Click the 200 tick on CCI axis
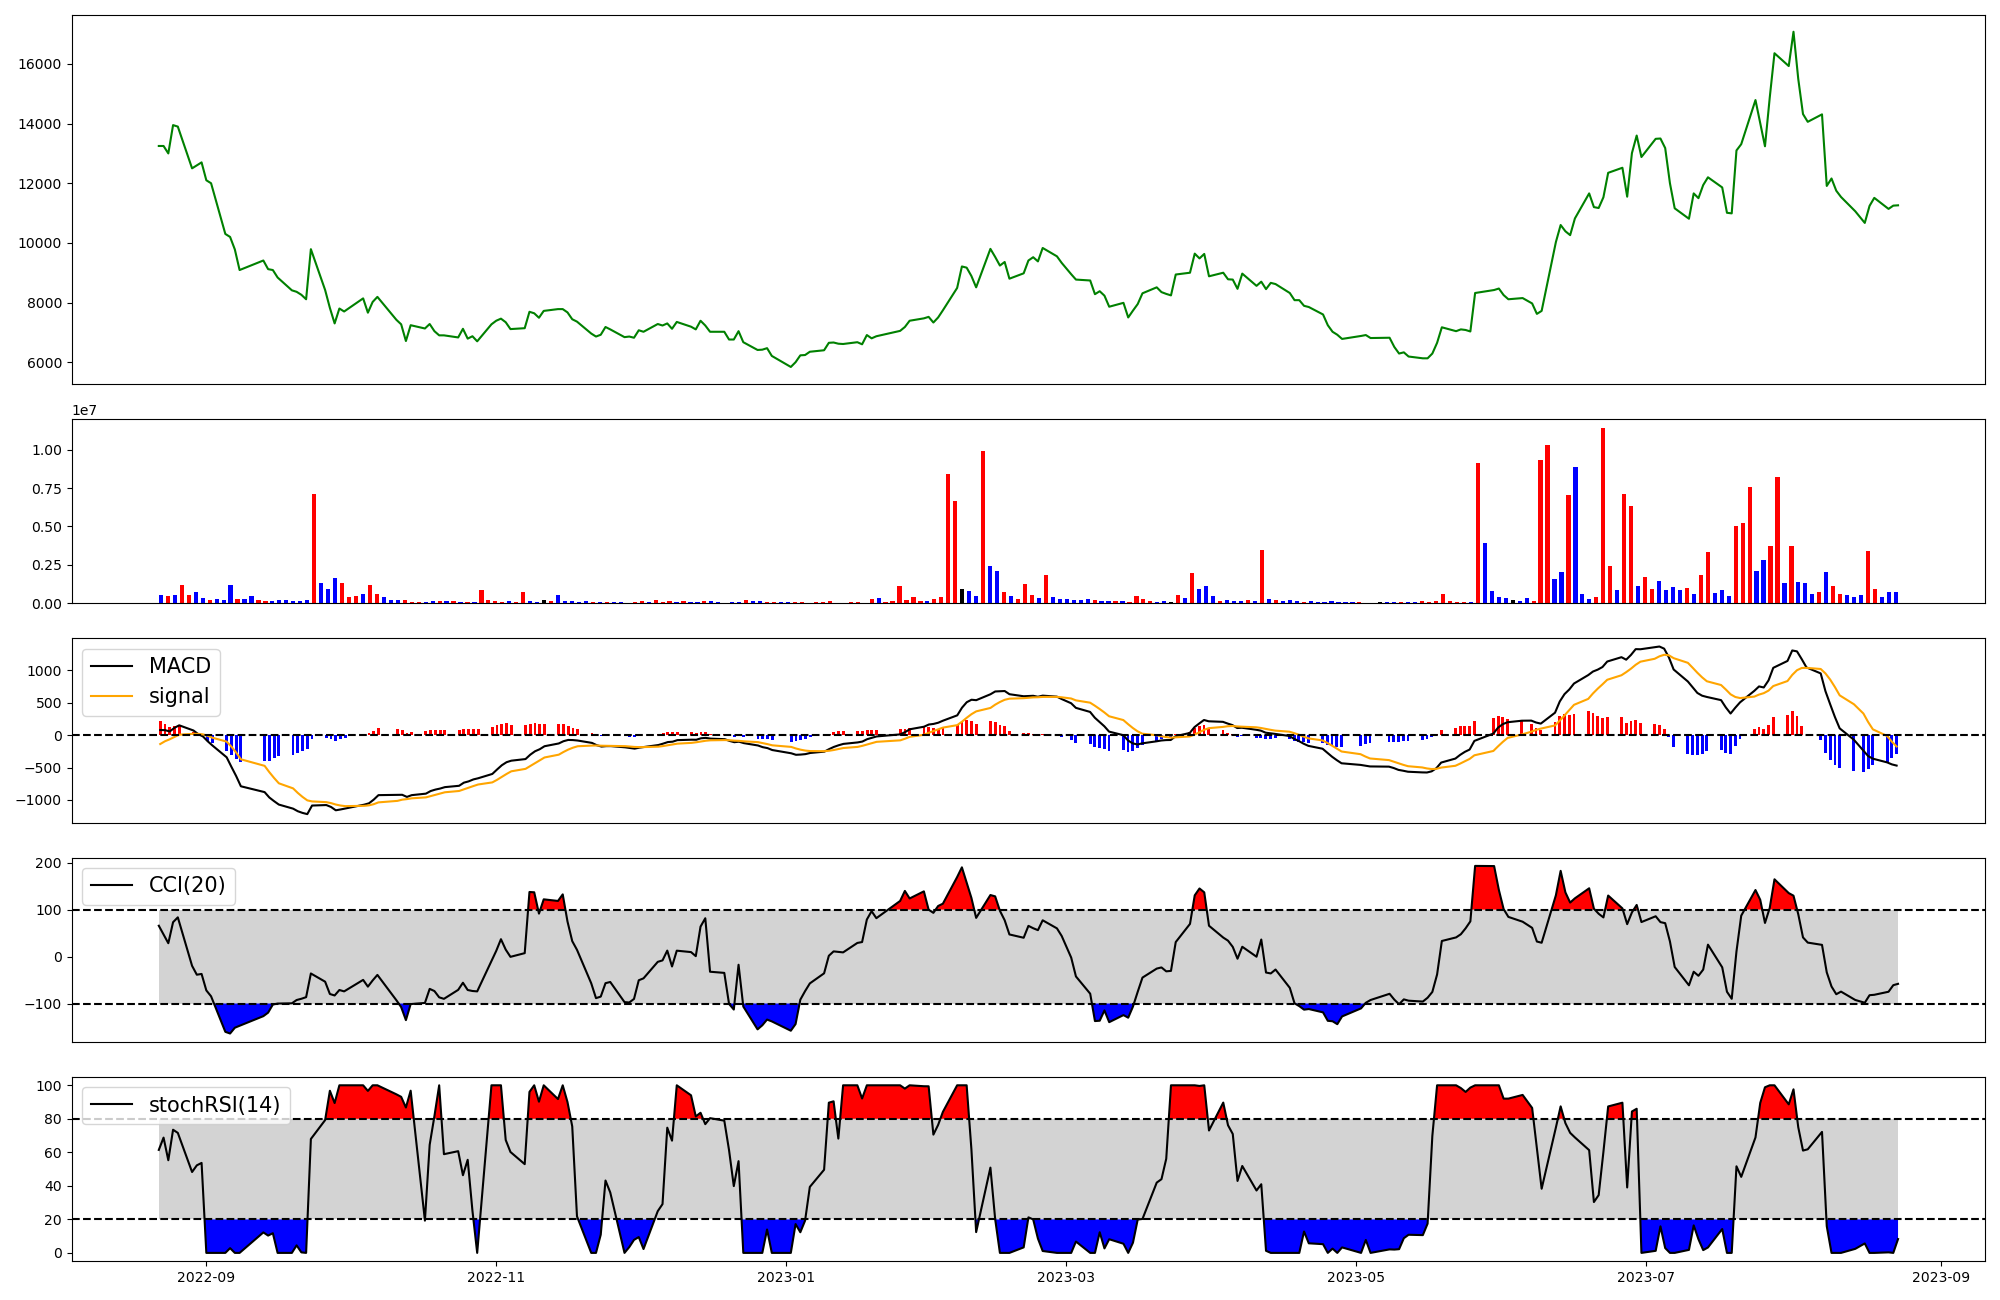This screenshot has width=2000, height=1300. pyautogui.click(x=50, y=863)
